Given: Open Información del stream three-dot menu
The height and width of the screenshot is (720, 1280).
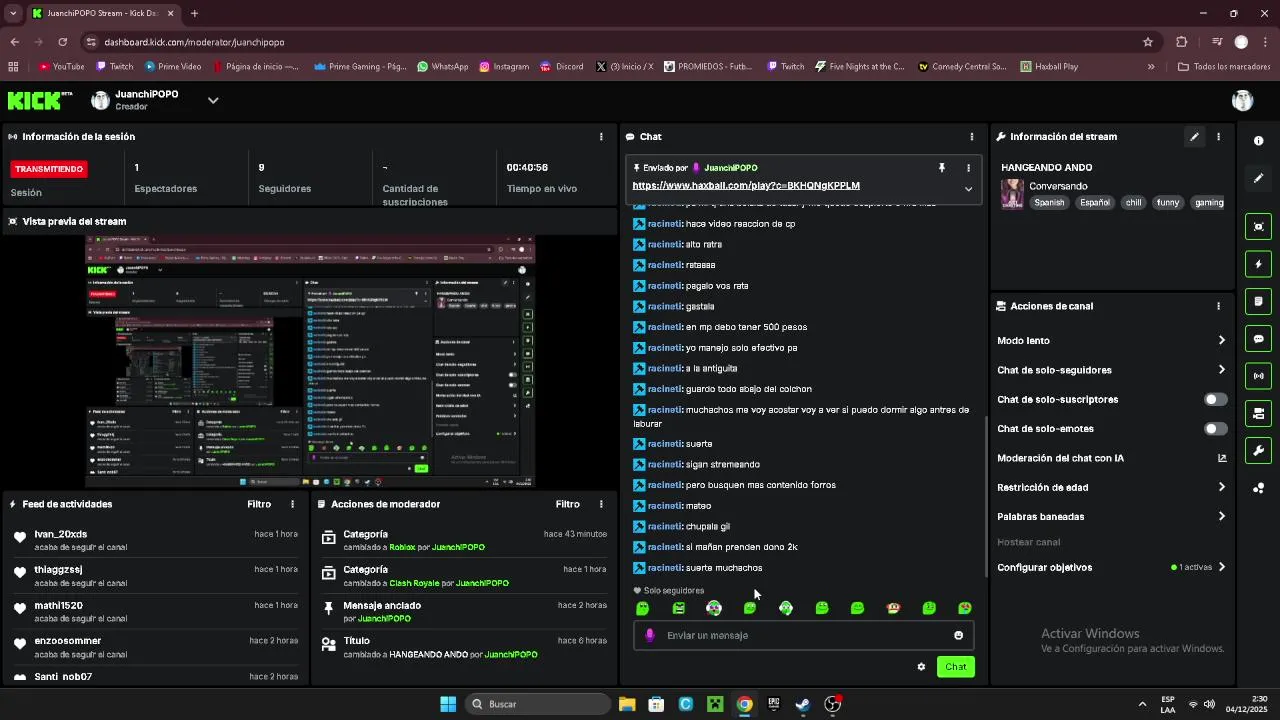Looking at the screenshot, I should (1218, 137).
